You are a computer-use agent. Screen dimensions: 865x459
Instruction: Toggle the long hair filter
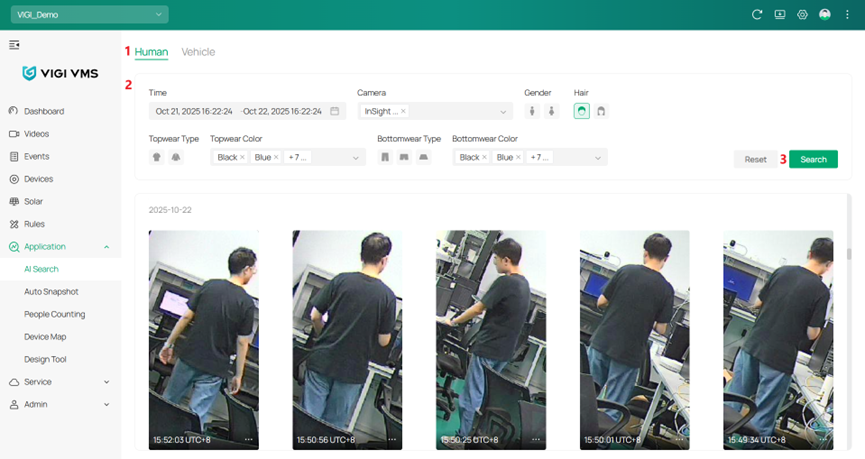(x=601, y=111)
